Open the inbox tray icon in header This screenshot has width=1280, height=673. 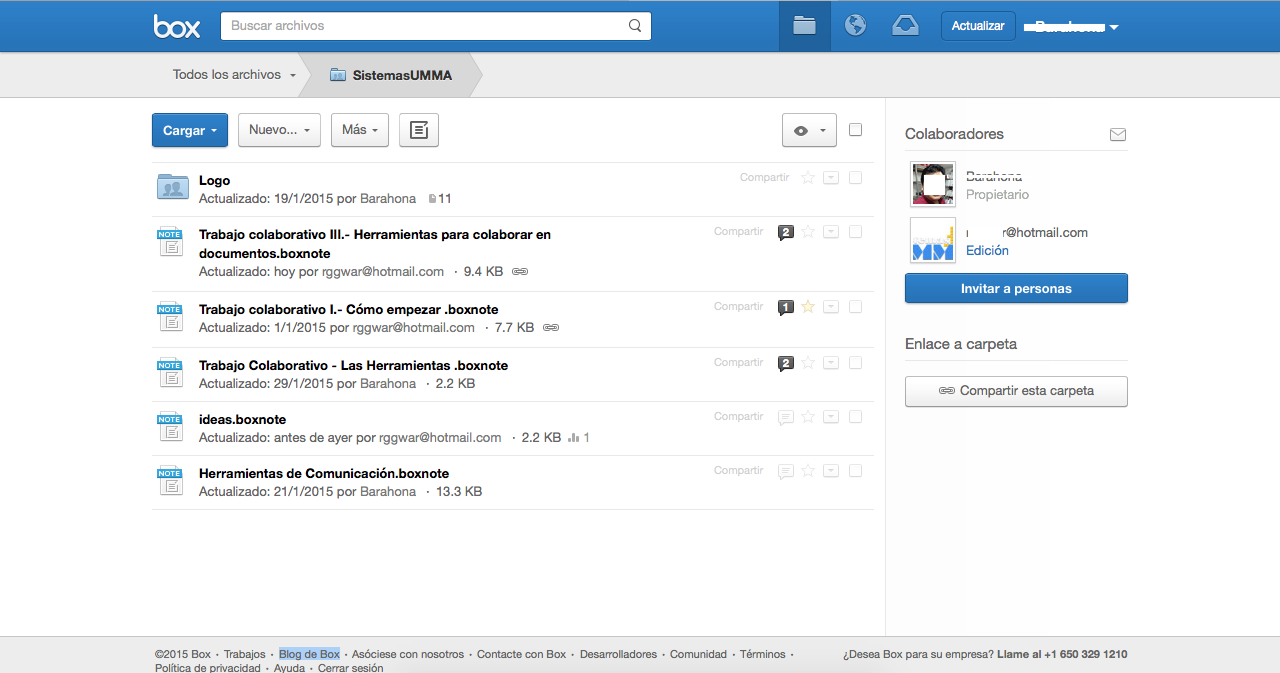click(905, 26)
